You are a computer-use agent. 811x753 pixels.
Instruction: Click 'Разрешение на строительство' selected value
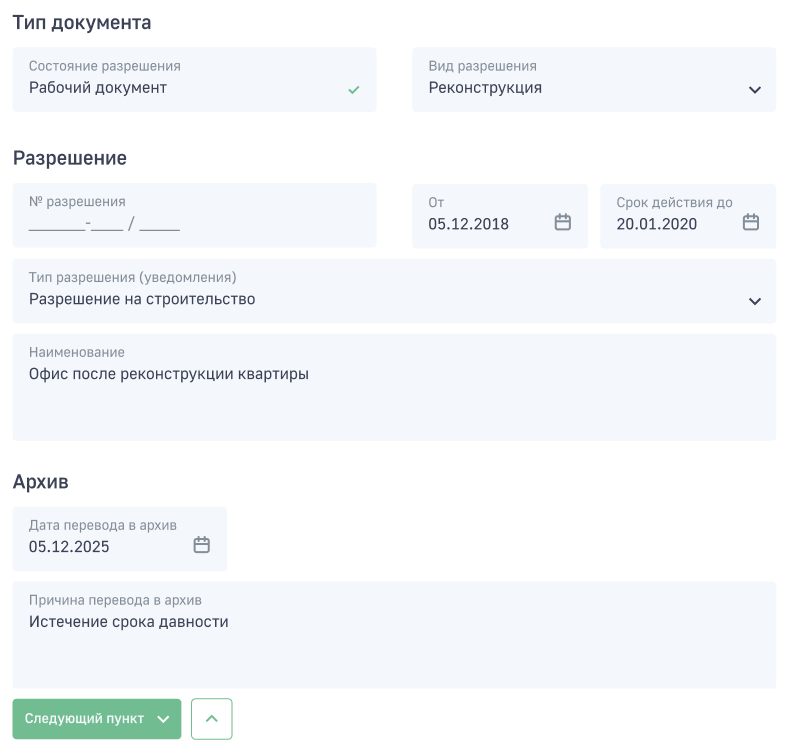pos(142,299)
